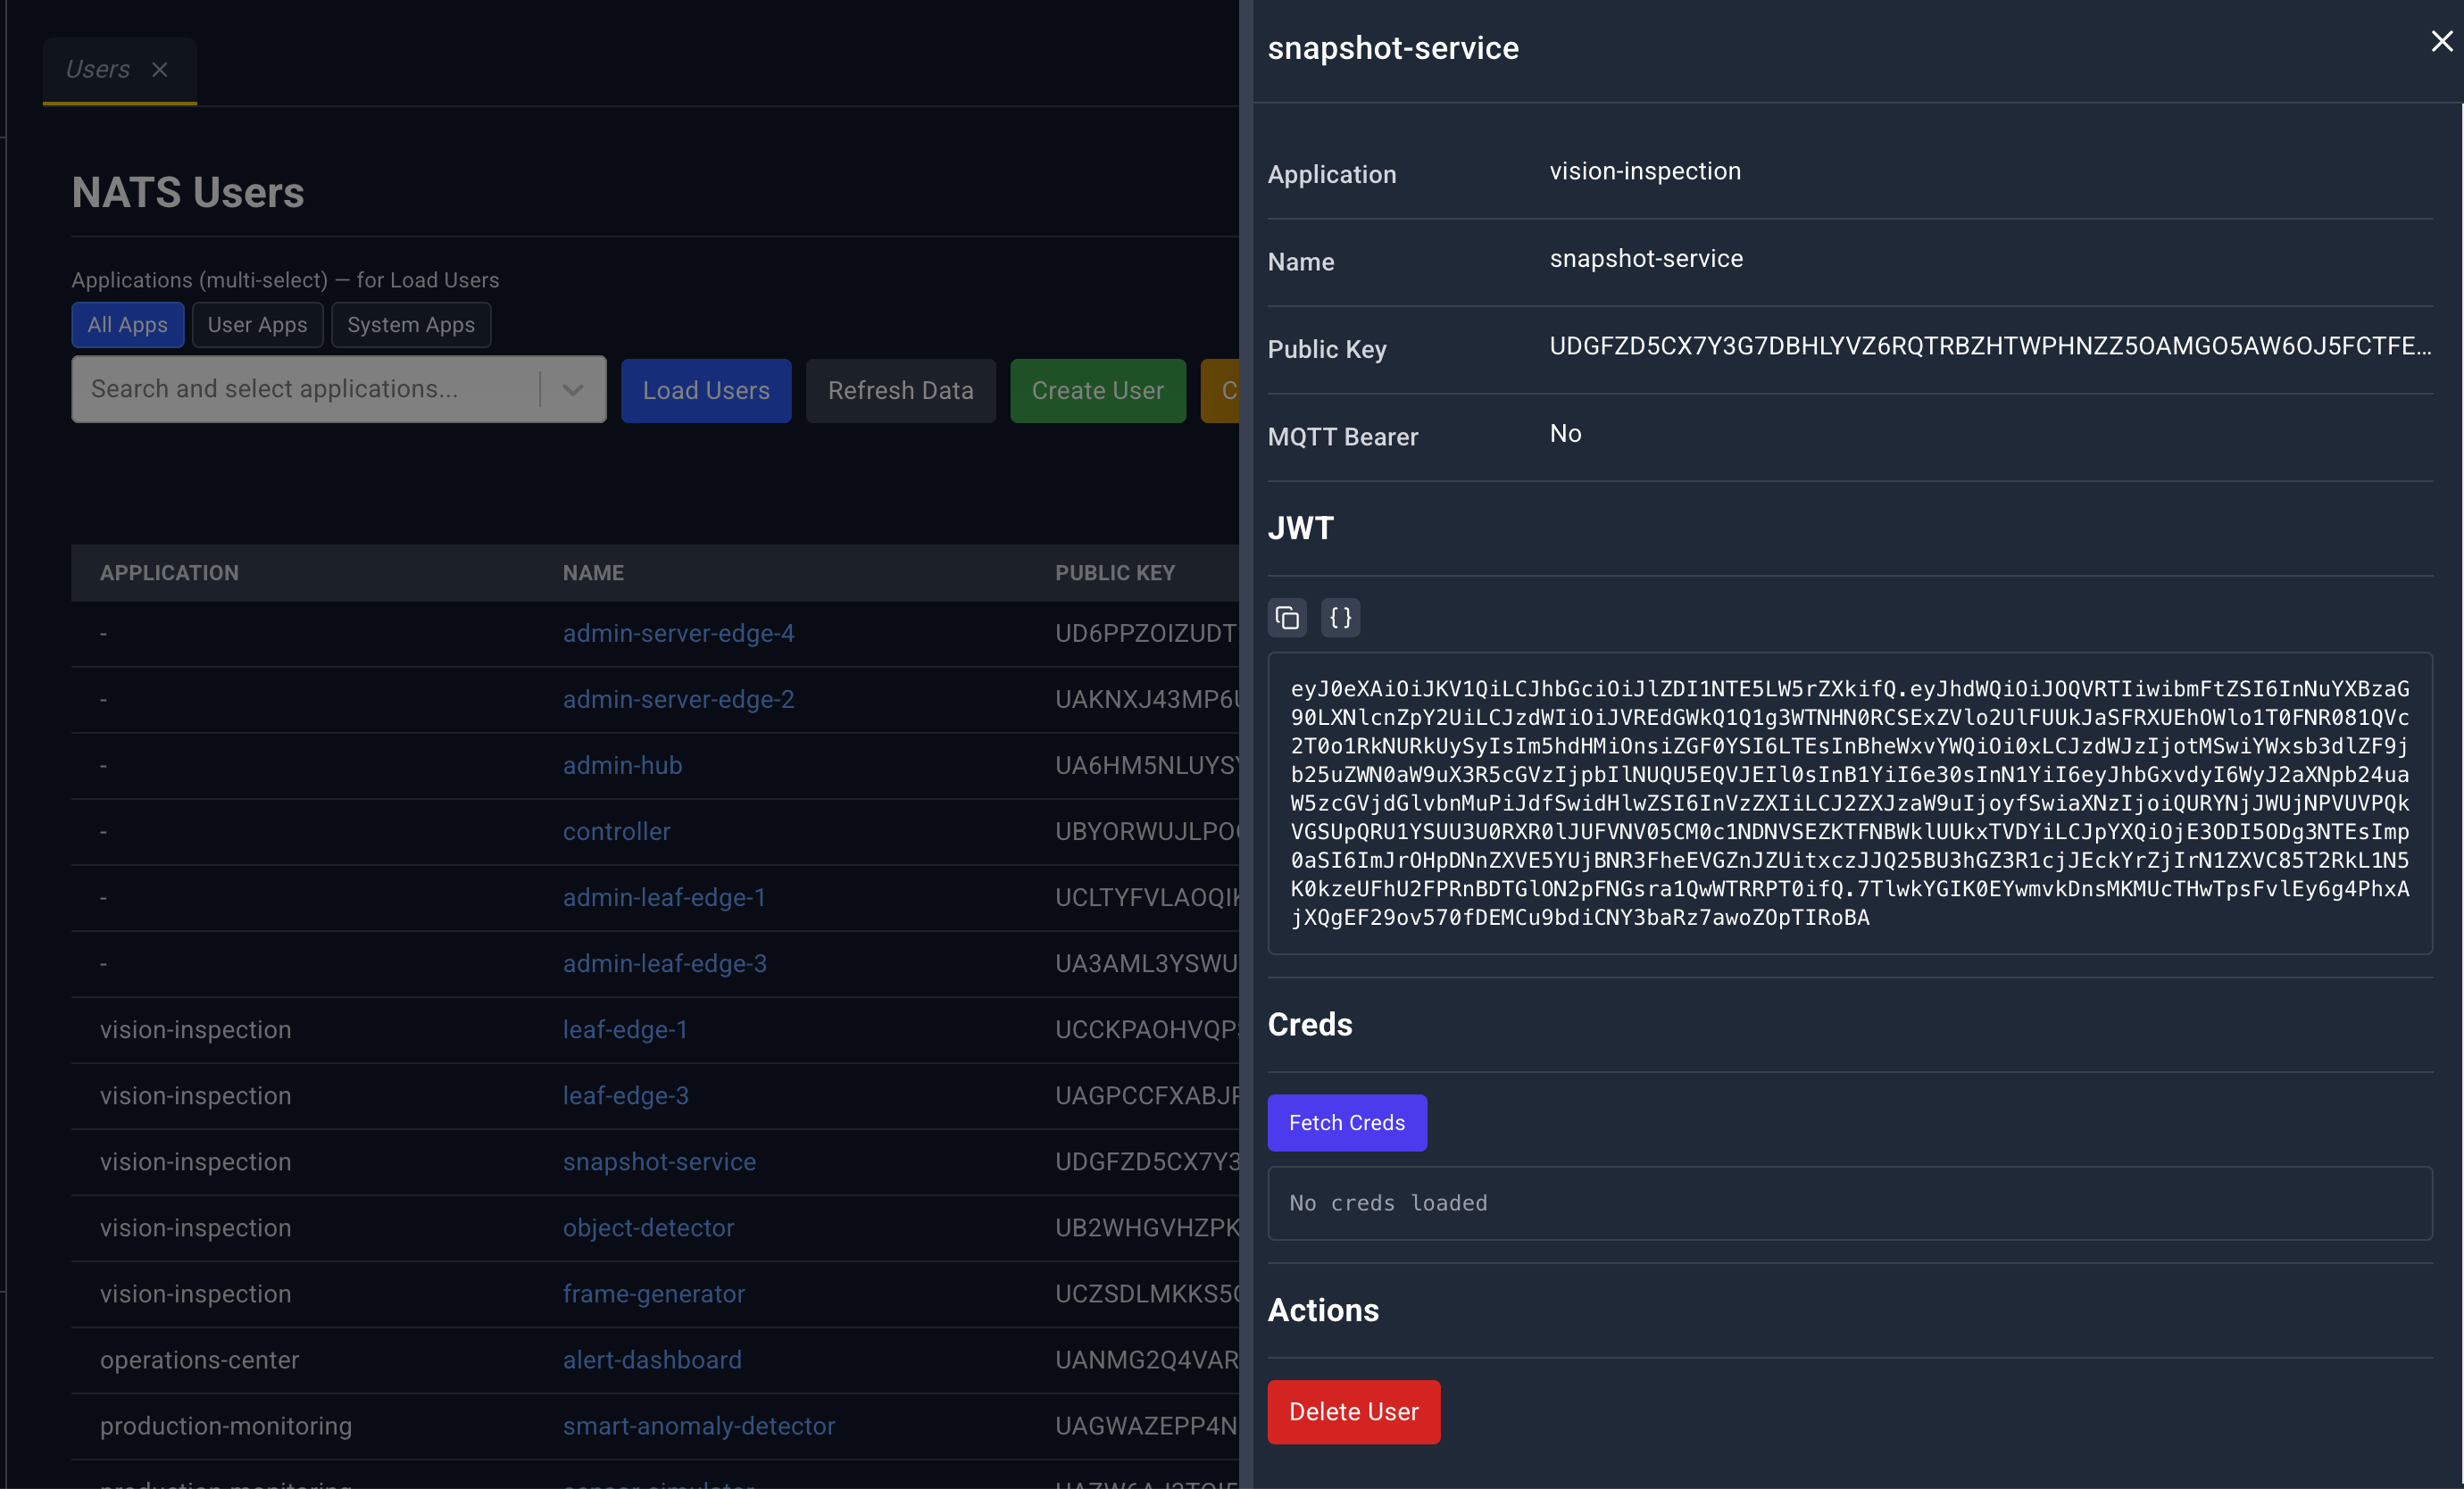Screen dimensions: 2464x1489
Task: Open the controller user link
Action: point(616,831)
